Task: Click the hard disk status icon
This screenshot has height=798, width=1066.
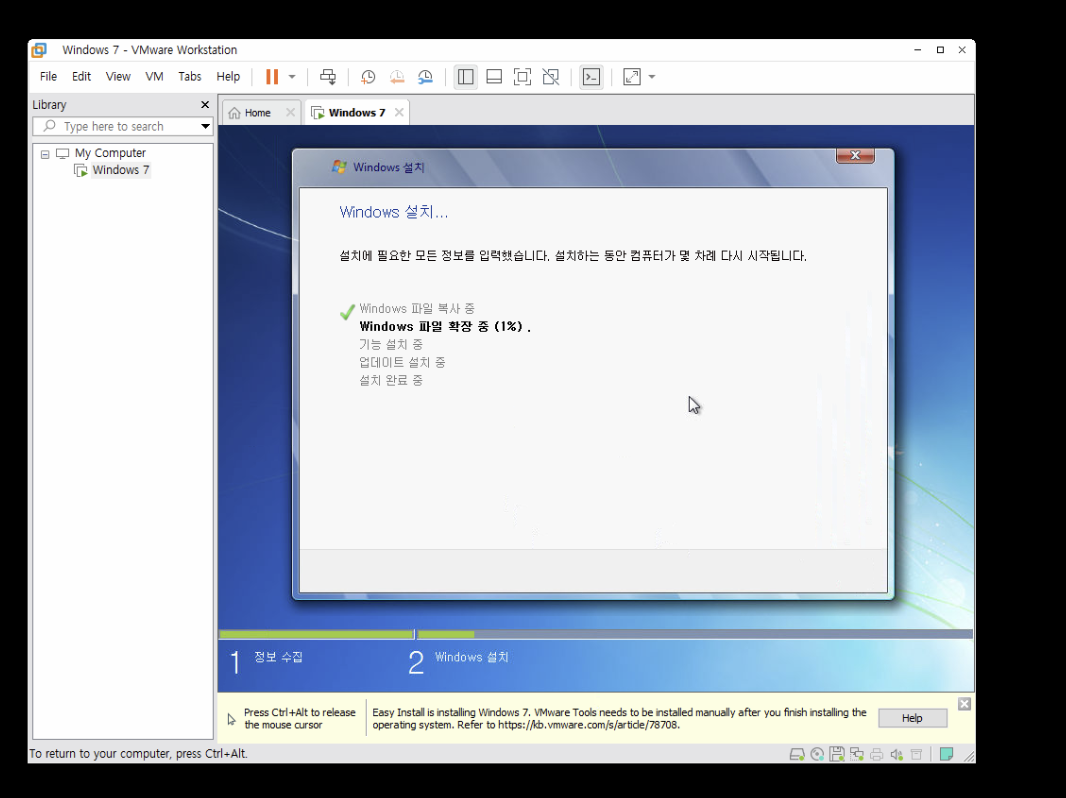Action: coord(797,754)
